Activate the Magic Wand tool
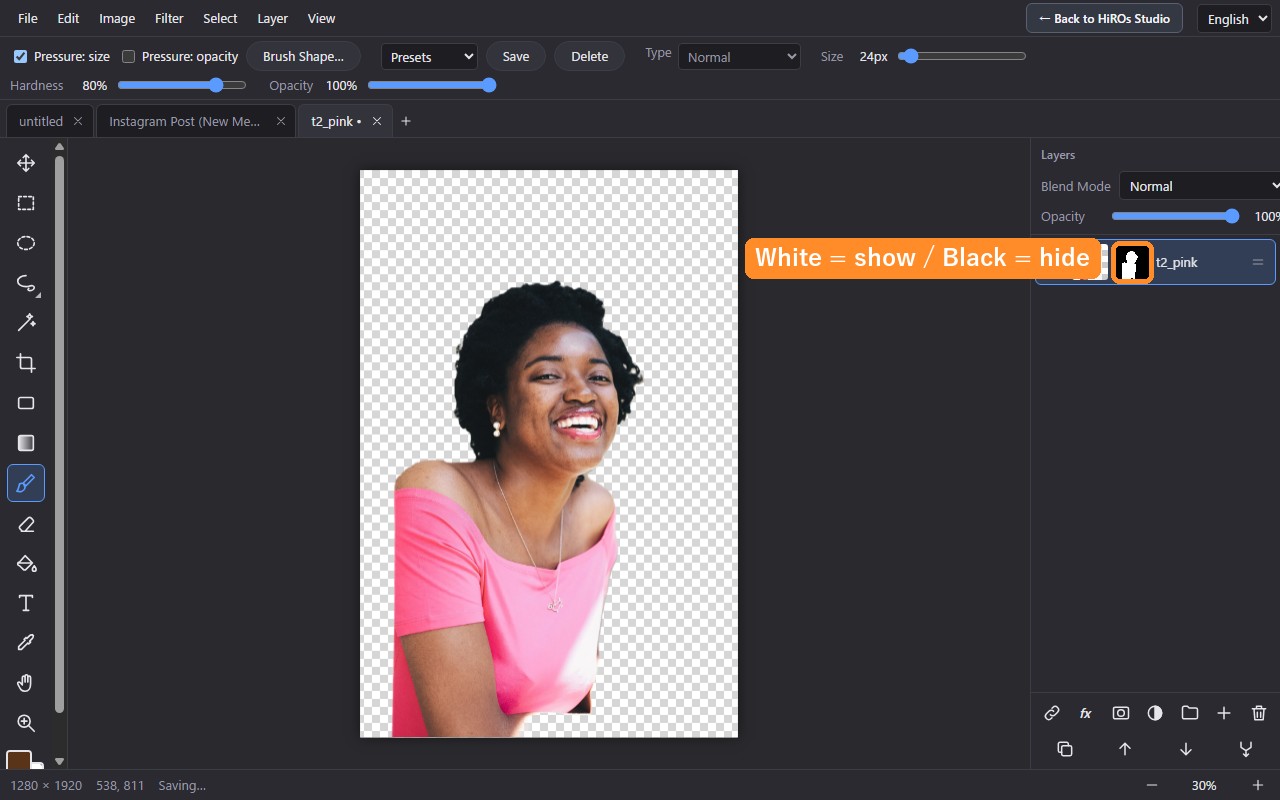Image resolution: width=1280 pixels, height=800 pixels. click(26, 323)
